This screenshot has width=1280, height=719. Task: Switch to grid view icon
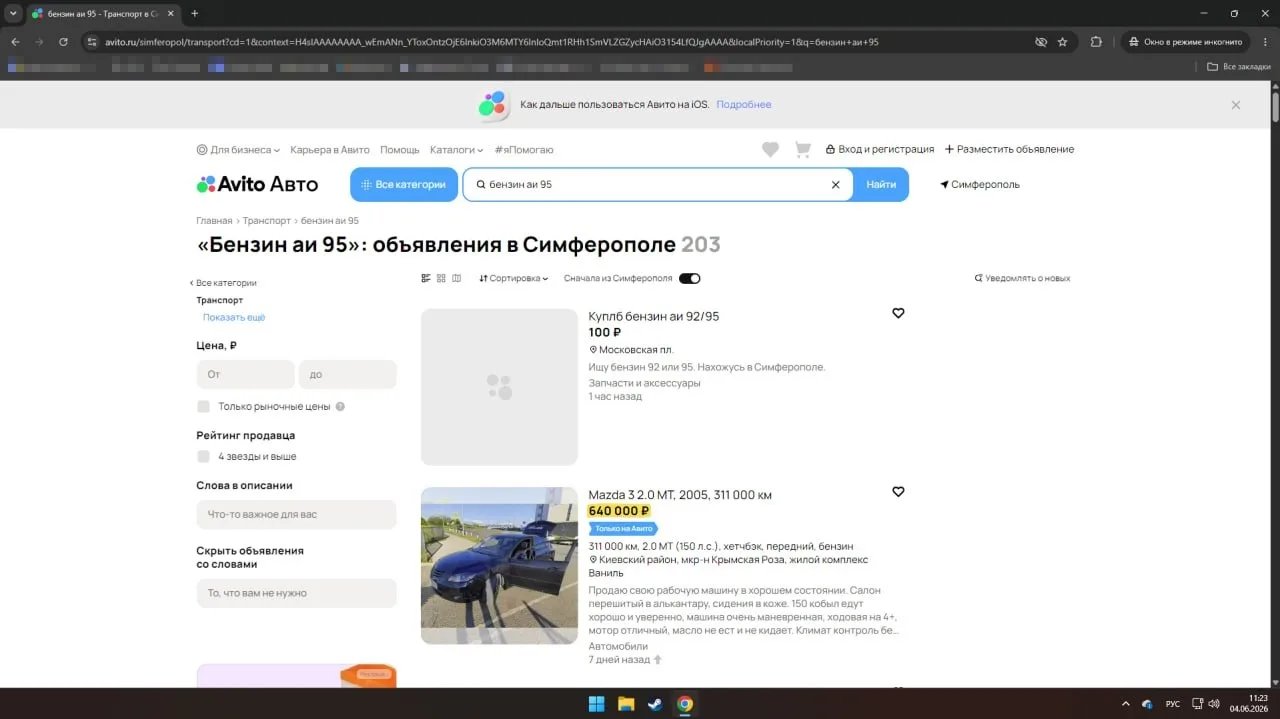pos(441,278)
